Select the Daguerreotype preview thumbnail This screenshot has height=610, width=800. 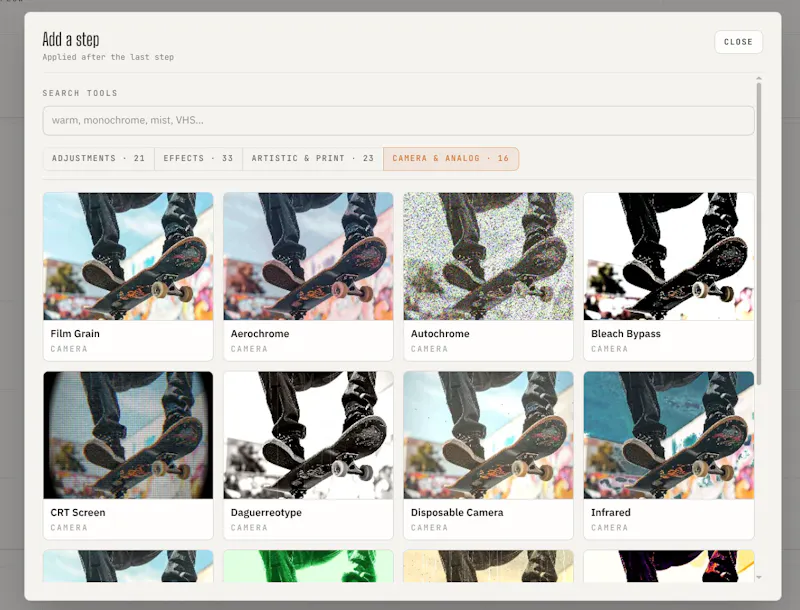[x=308, y=435]
